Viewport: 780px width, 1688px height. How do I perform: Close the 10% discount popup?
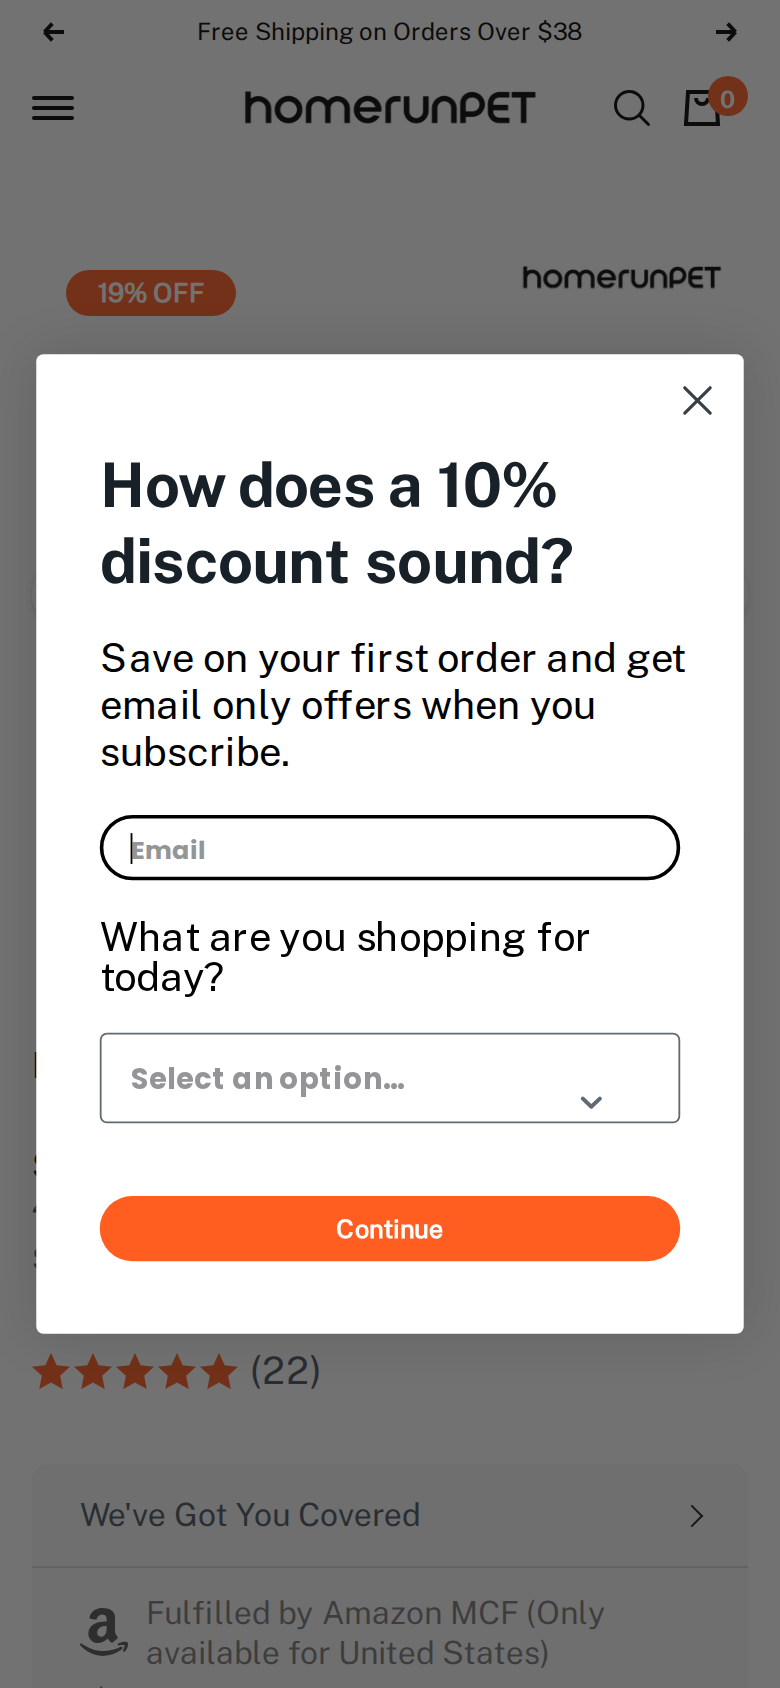(x=697, y=400)
